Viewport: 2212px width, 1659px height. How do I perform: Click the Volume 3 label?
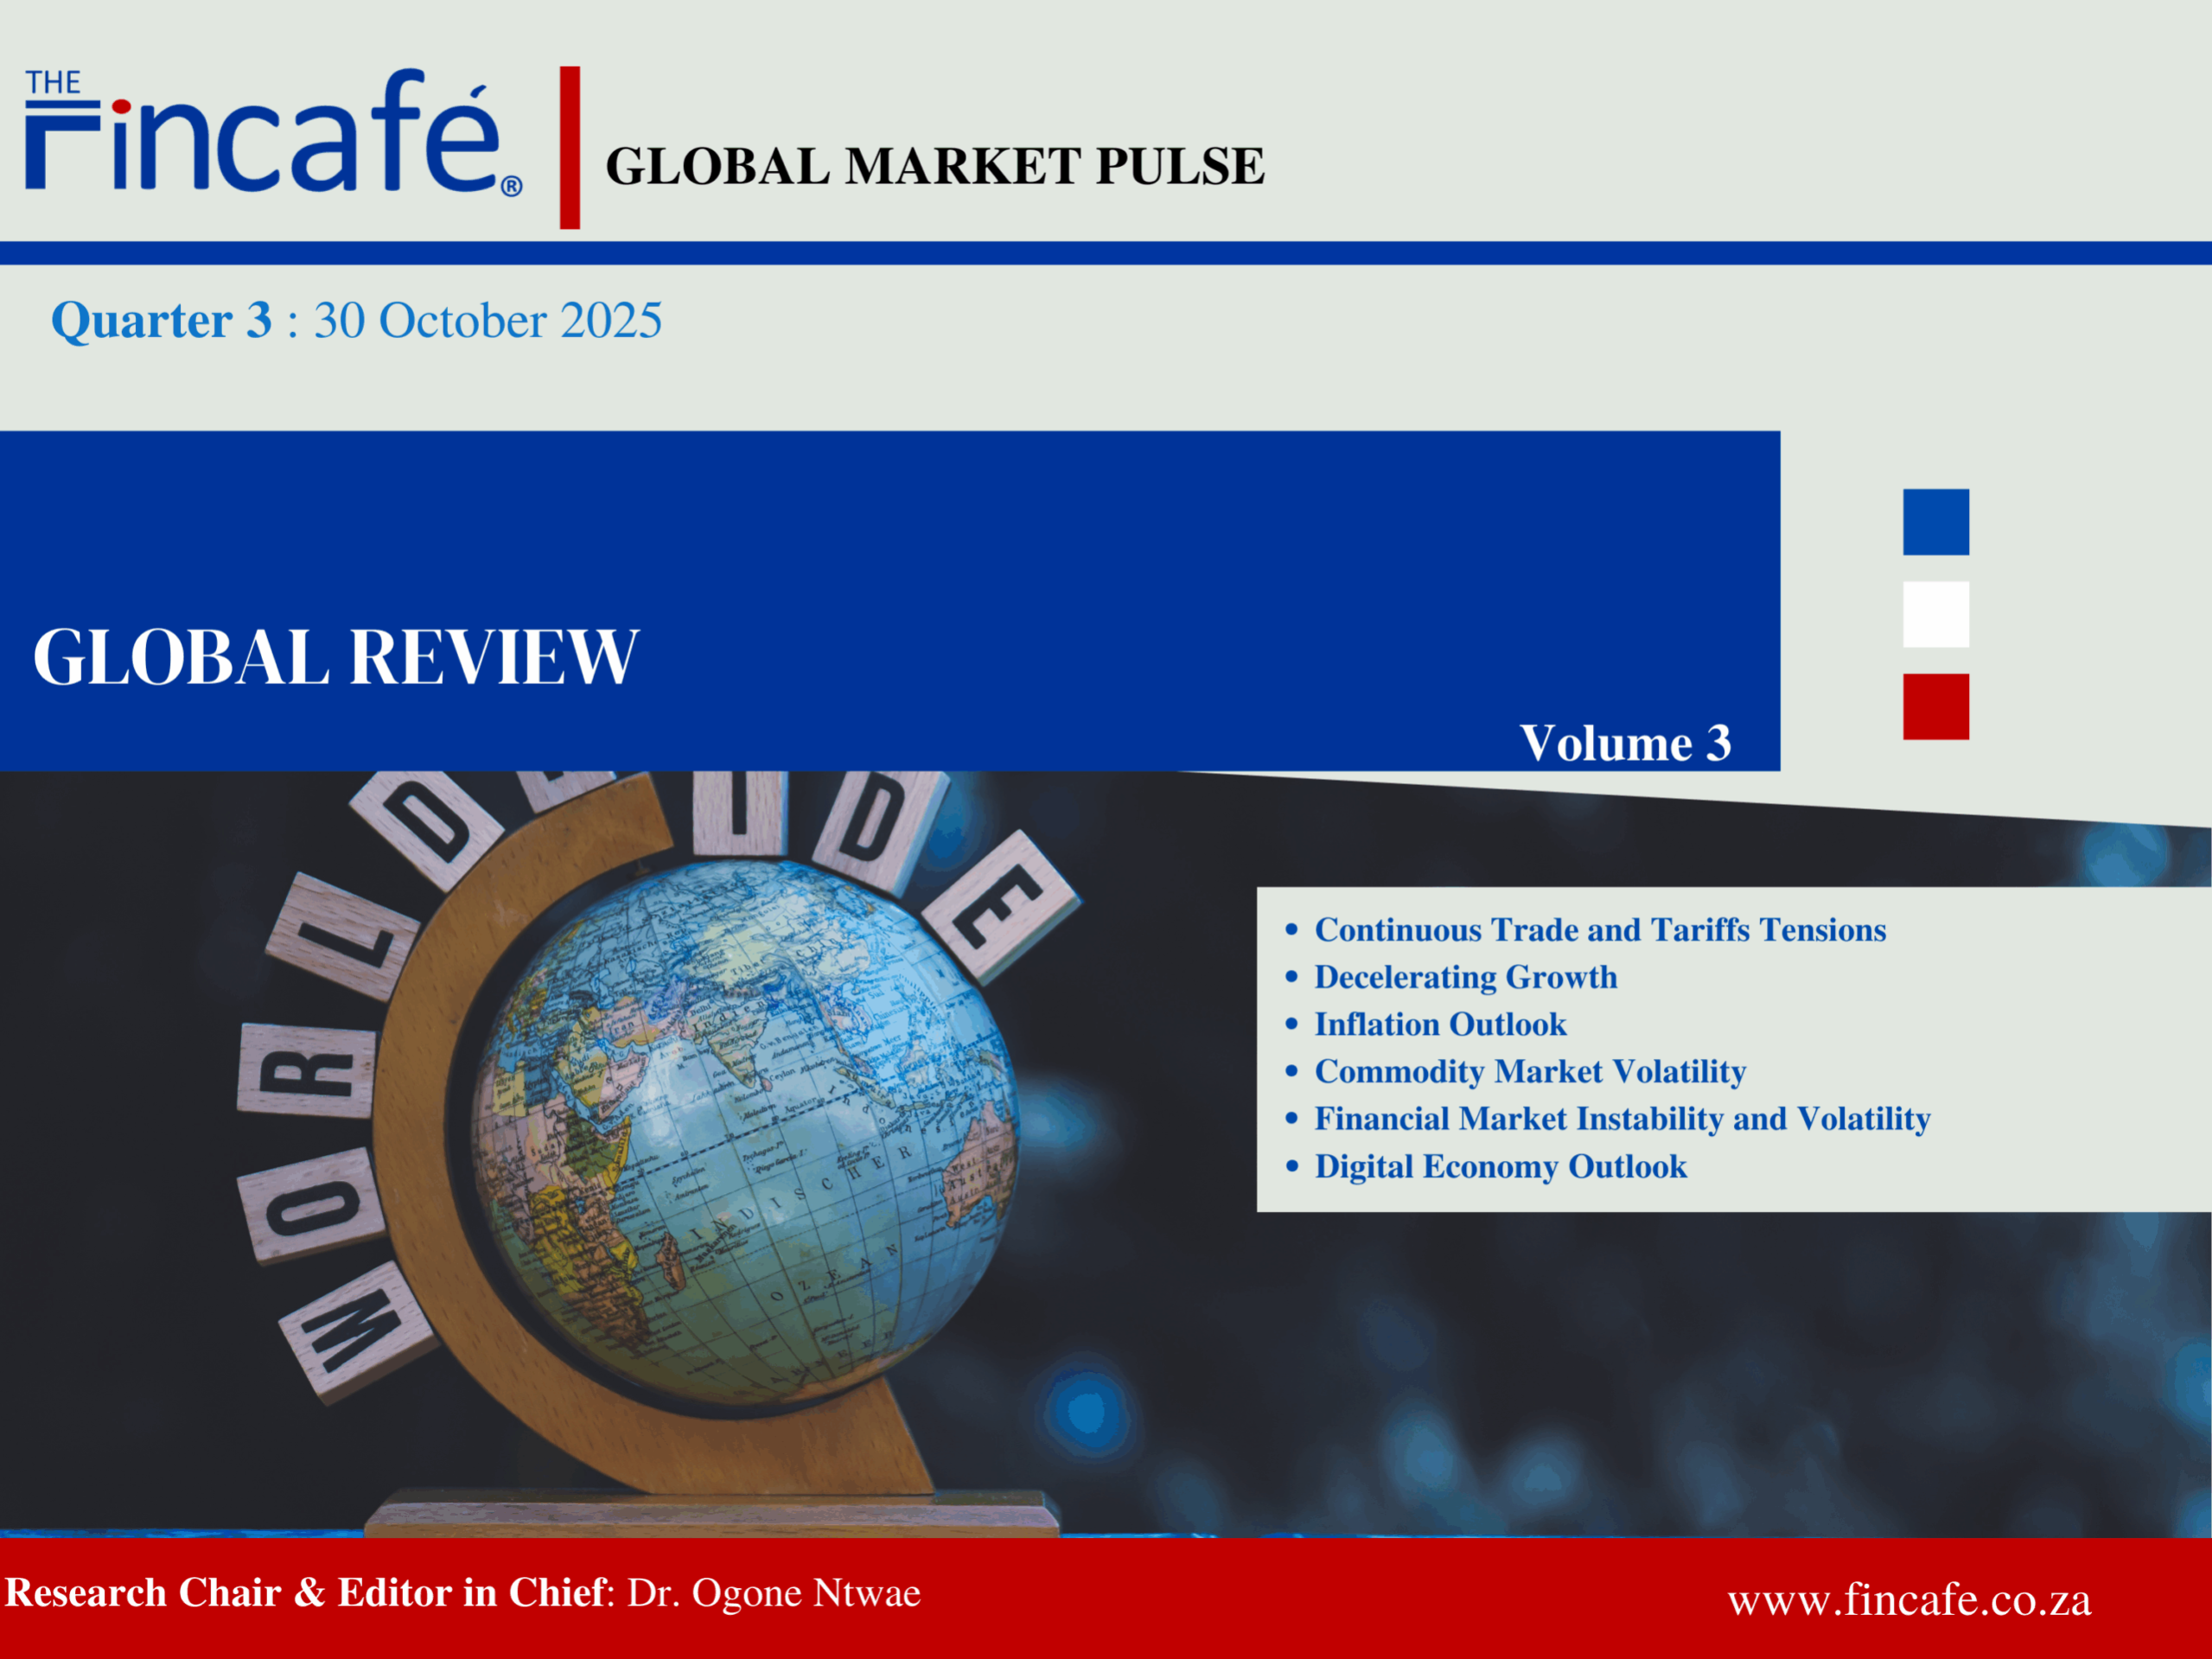(1624, 743)
